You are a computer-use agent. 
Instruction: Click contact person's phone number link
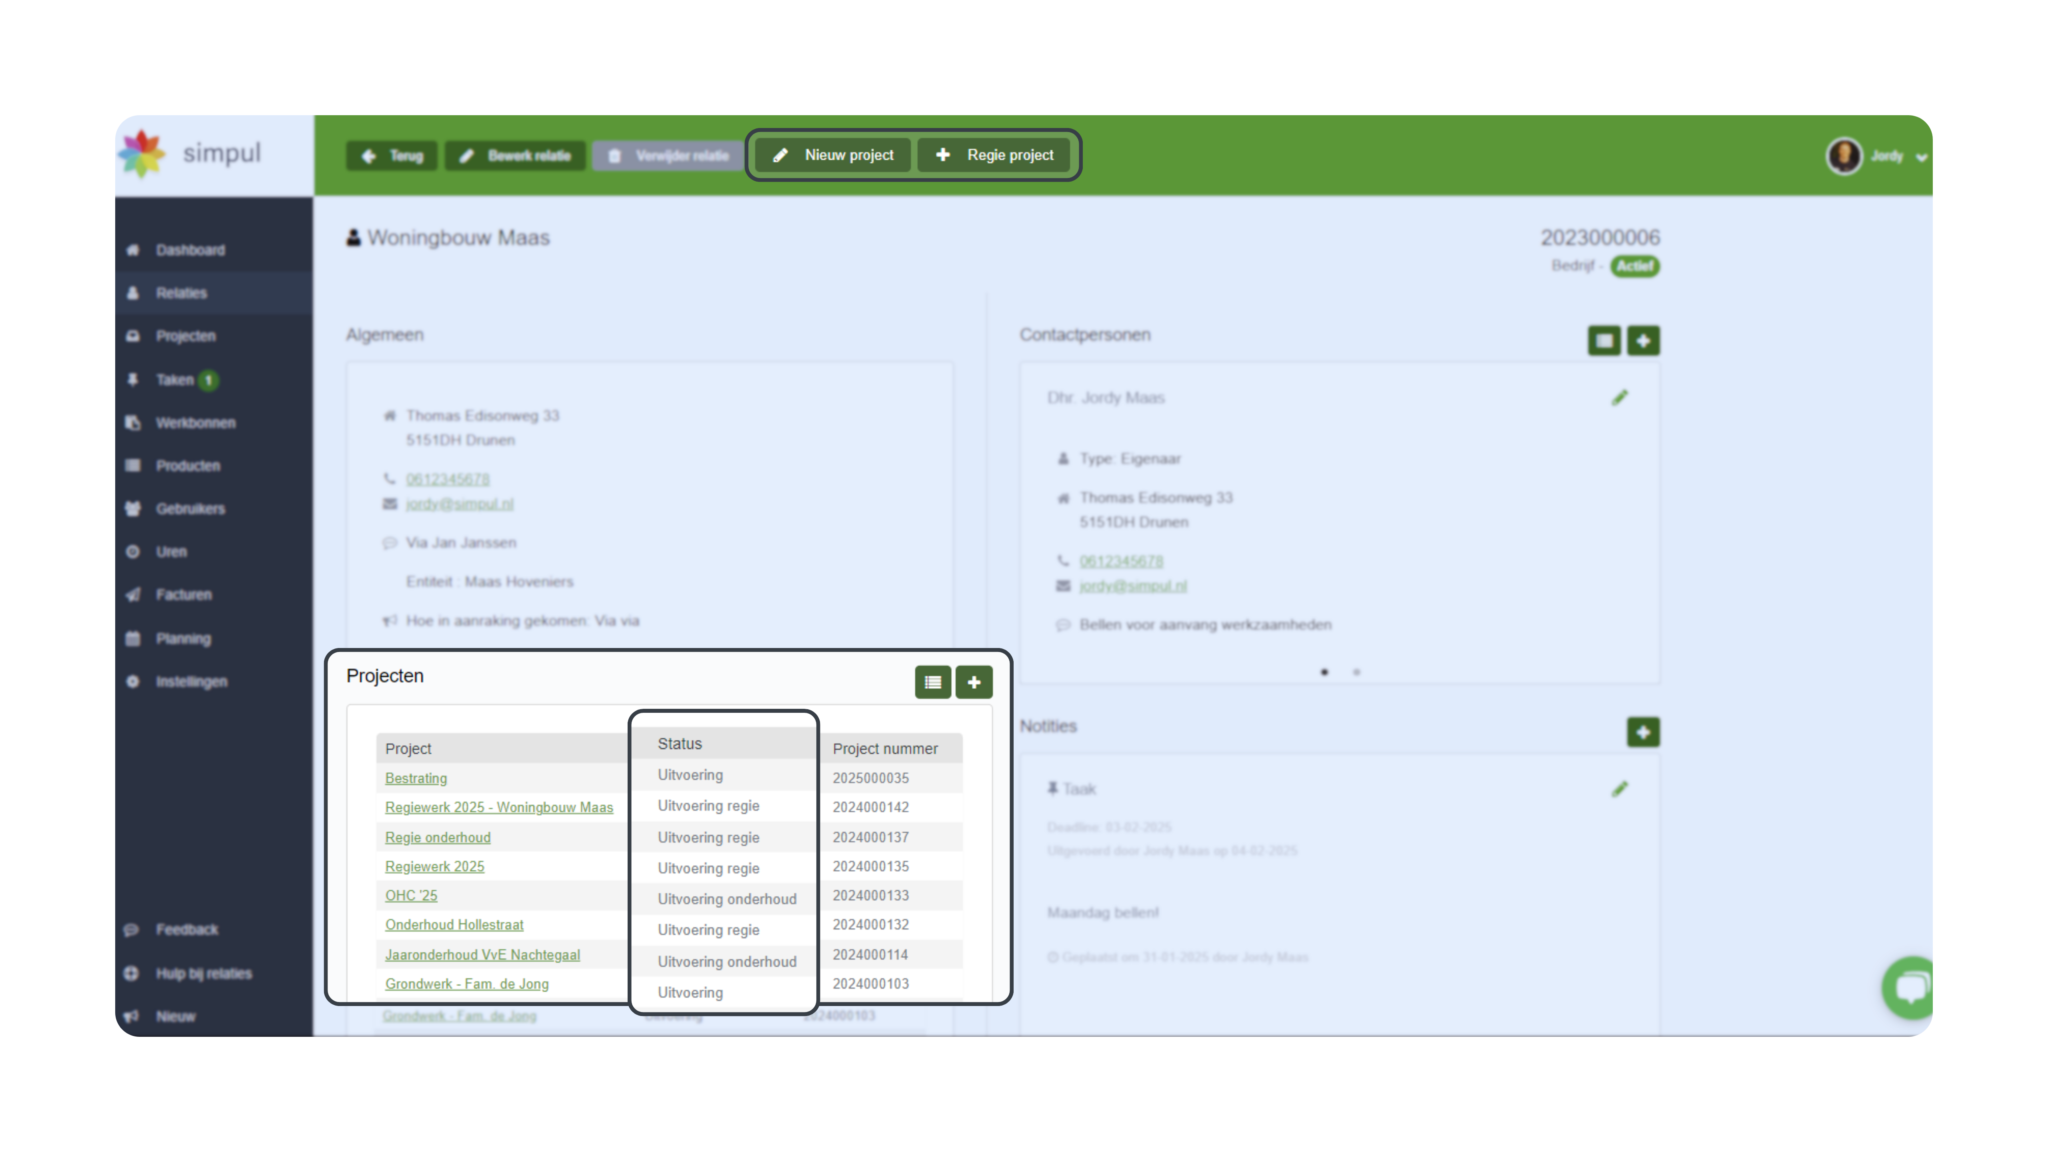[x=1121, y=562]
